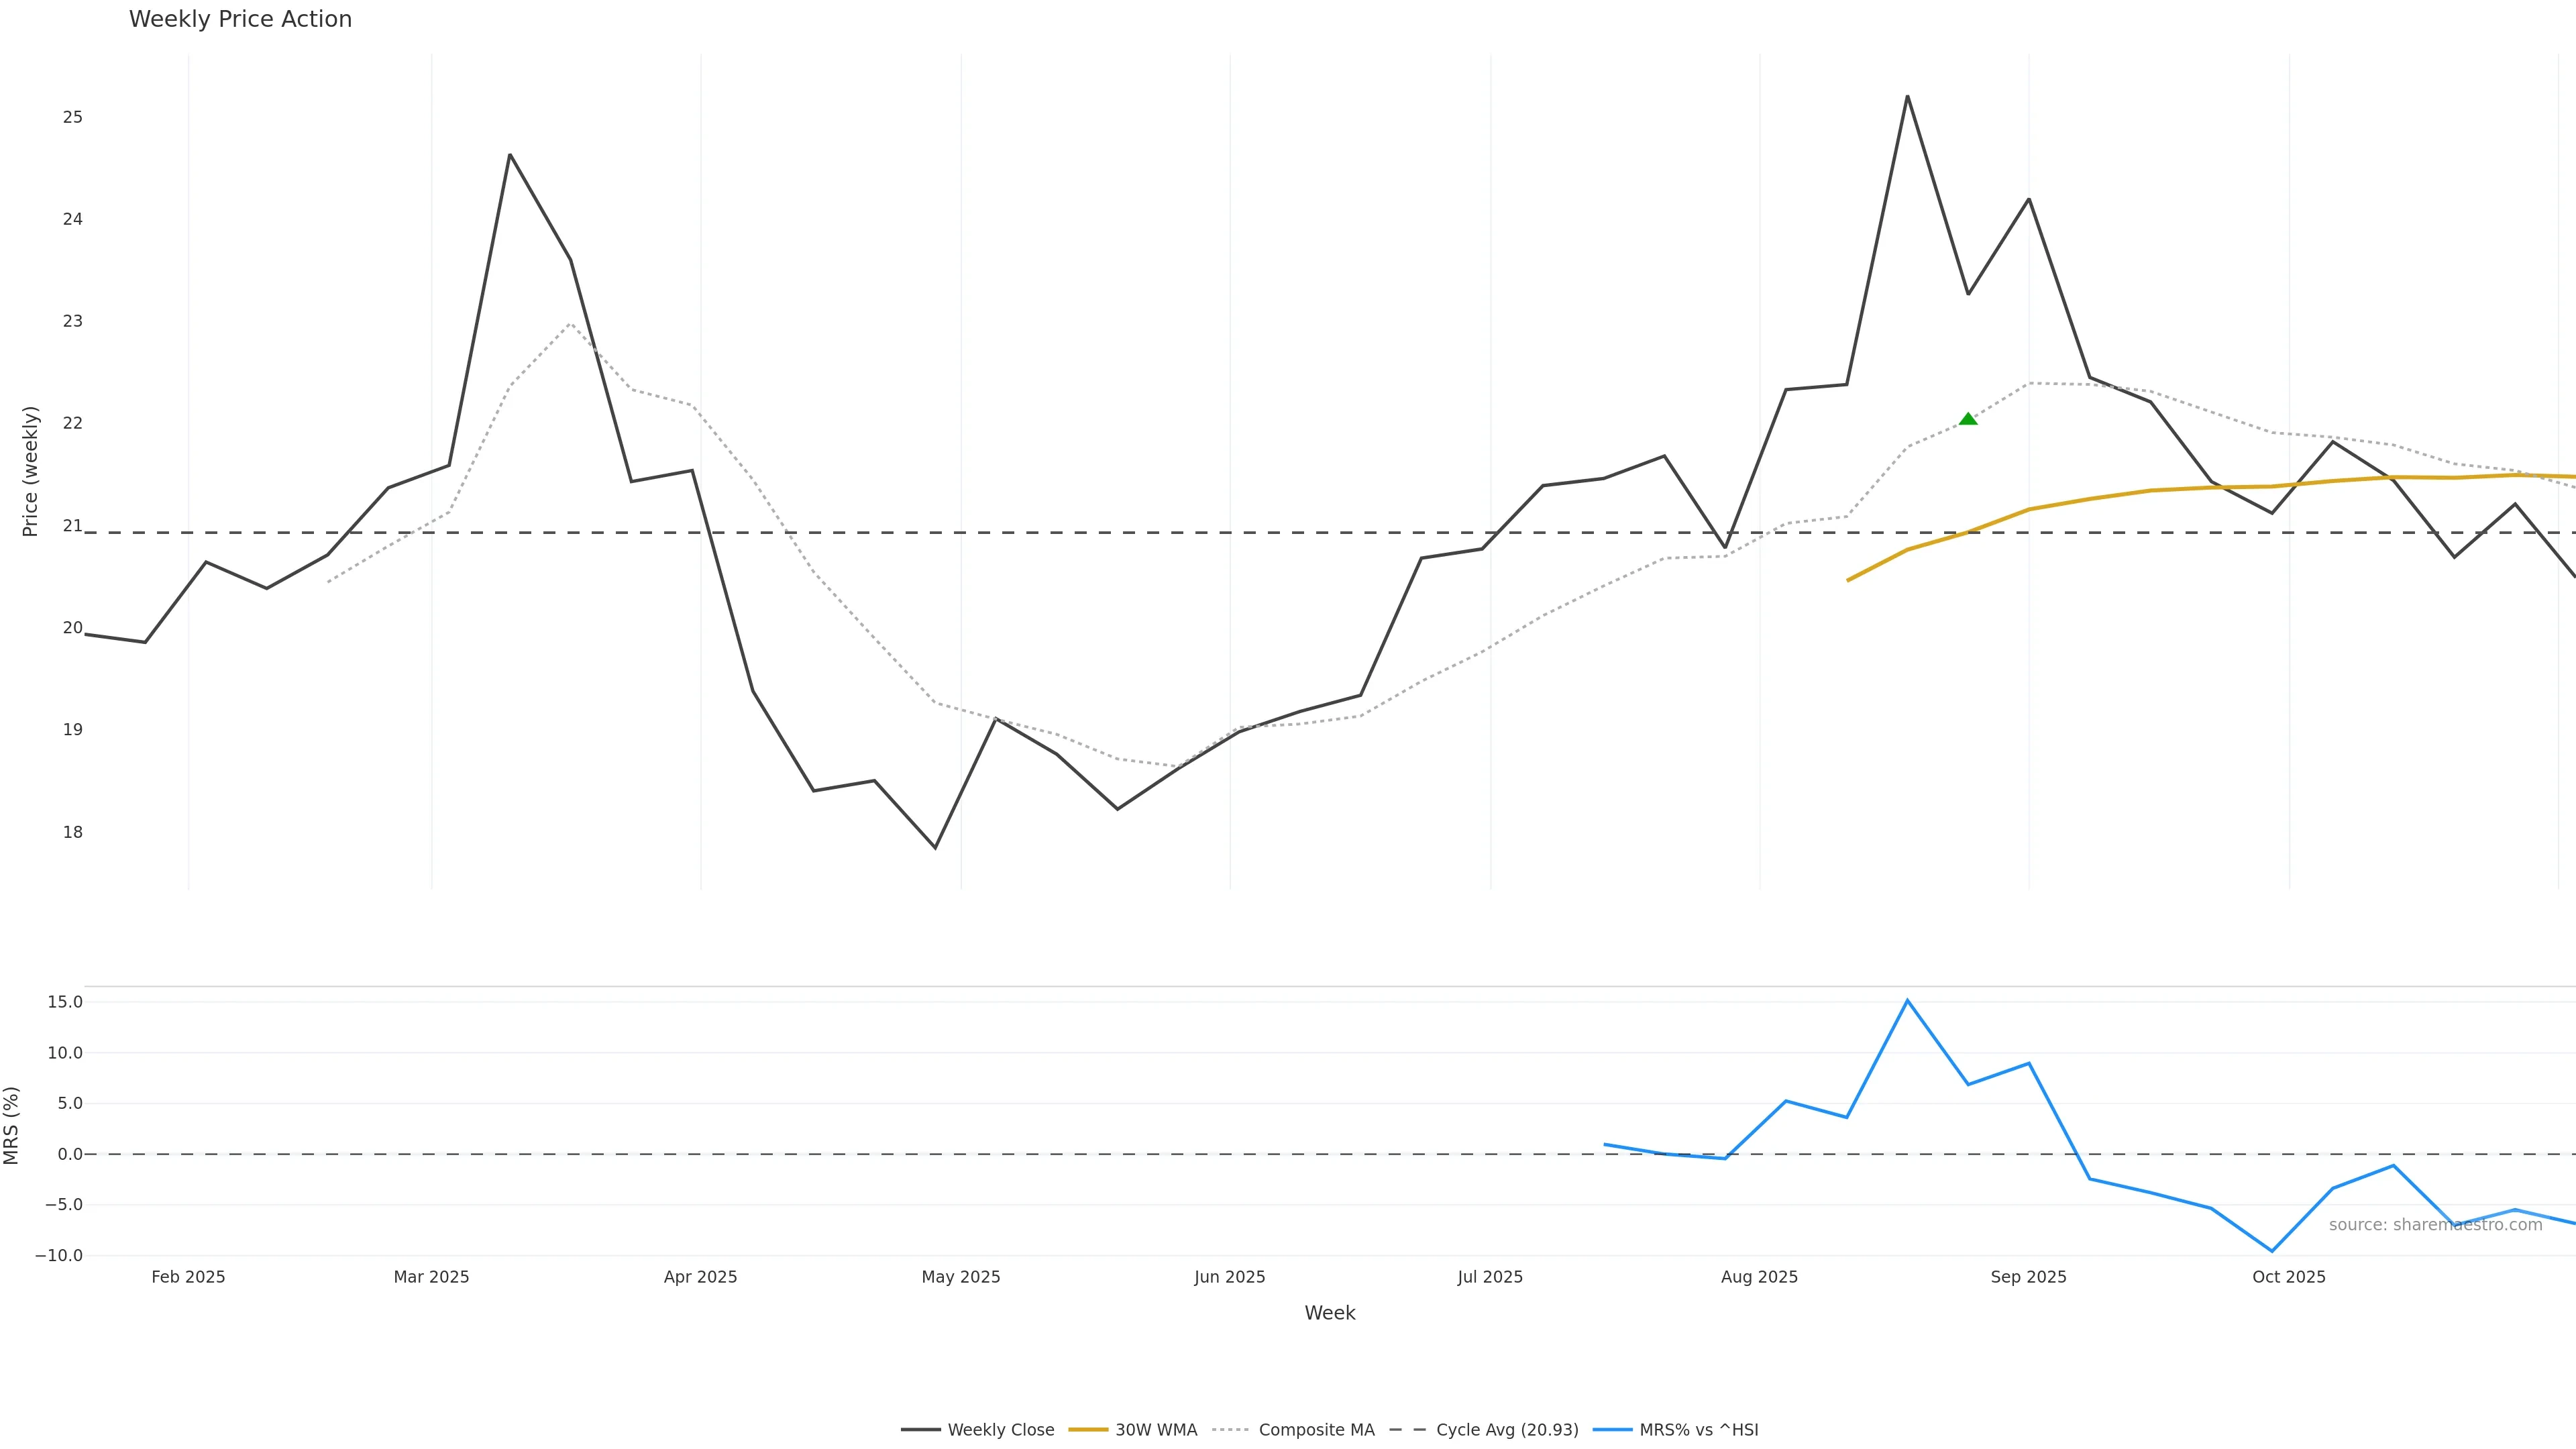Viewport: 2576px width, 1449px height.
Task: Click the blue MRS% vs ^HSI legend swatch
Action: click(x=1612, y=1430)
